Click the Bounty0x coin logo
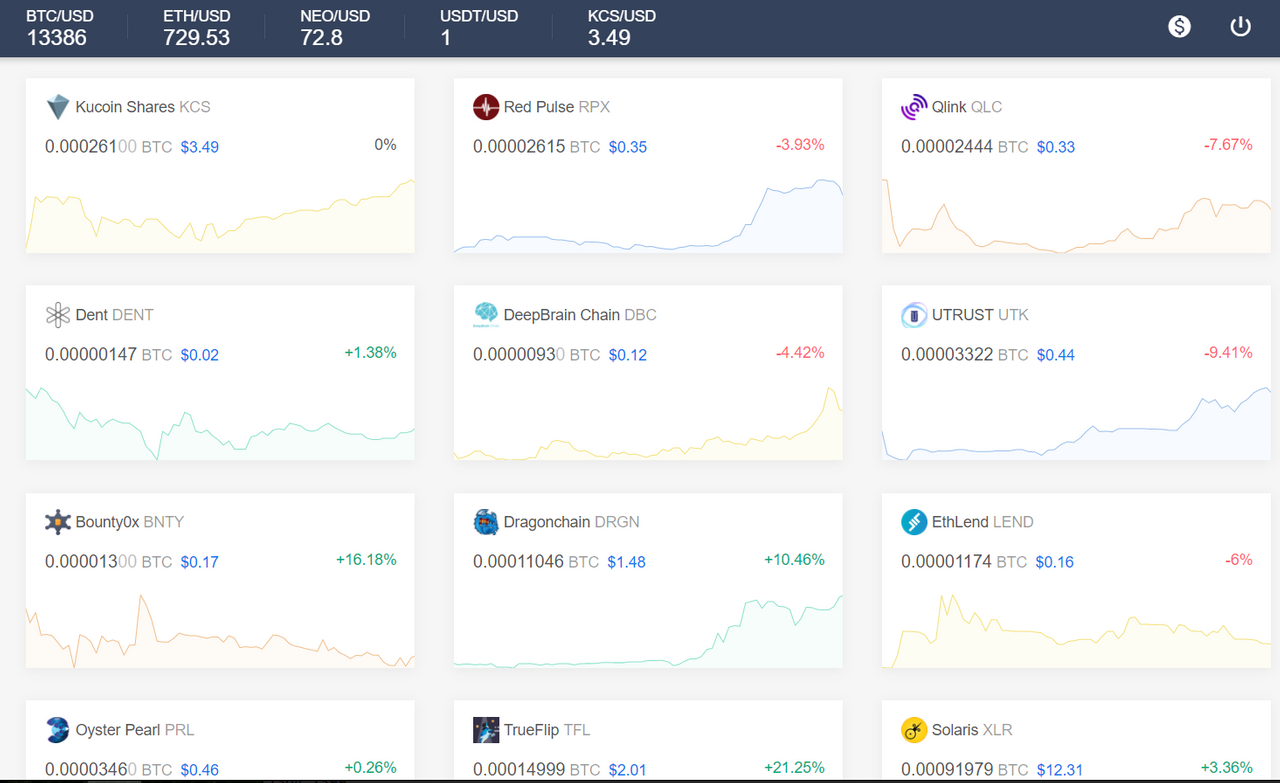 tap(58, 522)
